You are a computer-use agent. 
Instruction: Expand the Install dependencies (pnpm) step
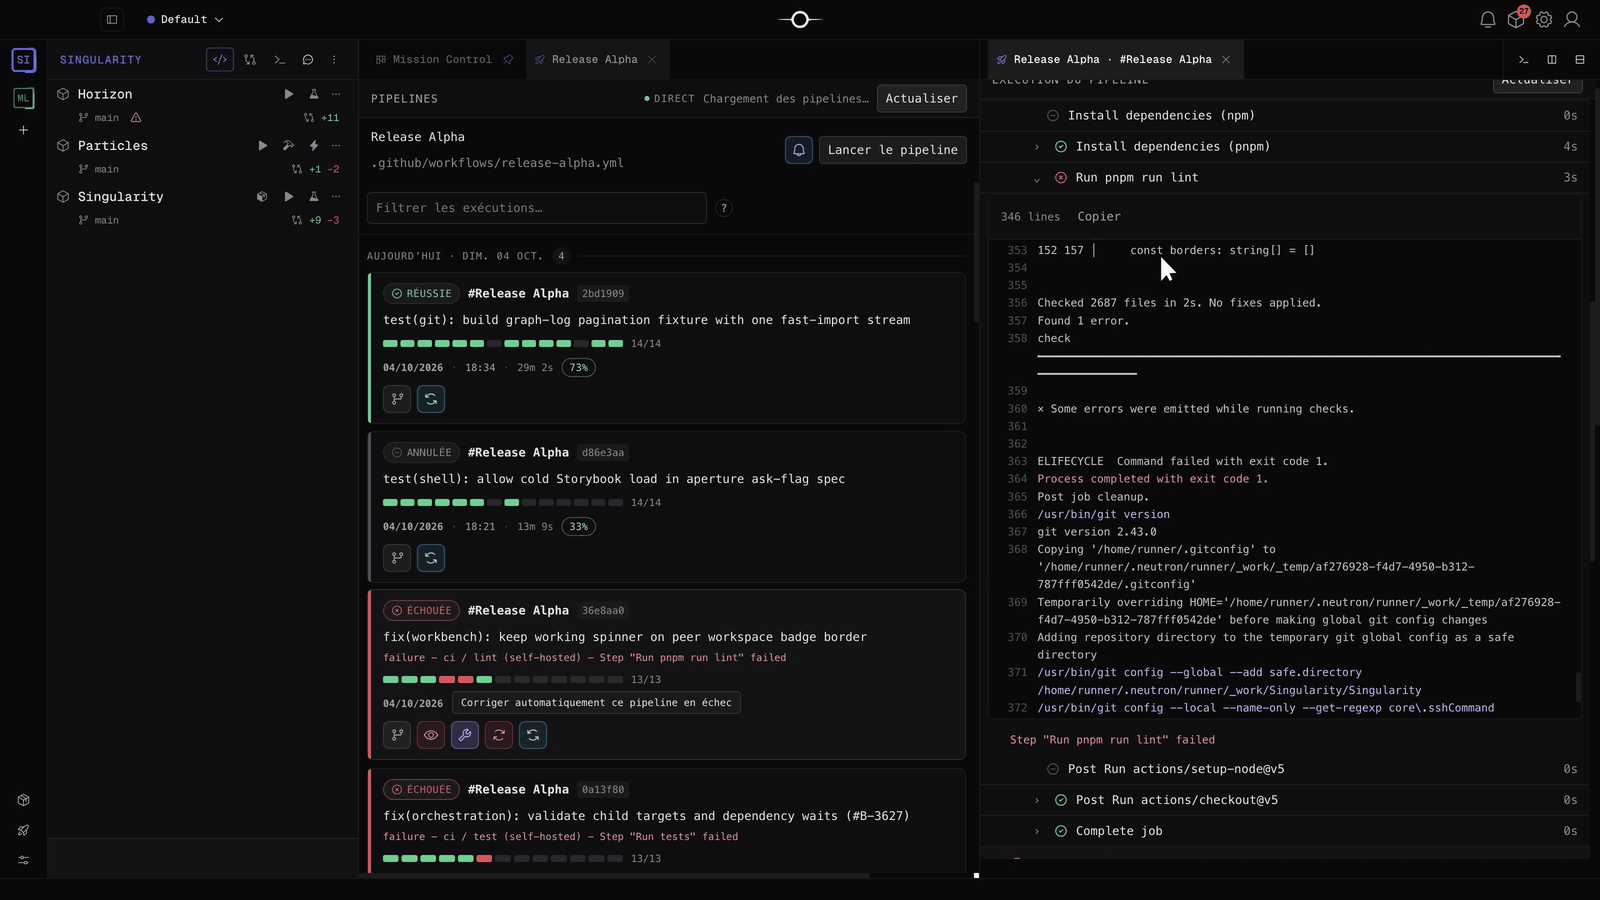coord(1036,147)
